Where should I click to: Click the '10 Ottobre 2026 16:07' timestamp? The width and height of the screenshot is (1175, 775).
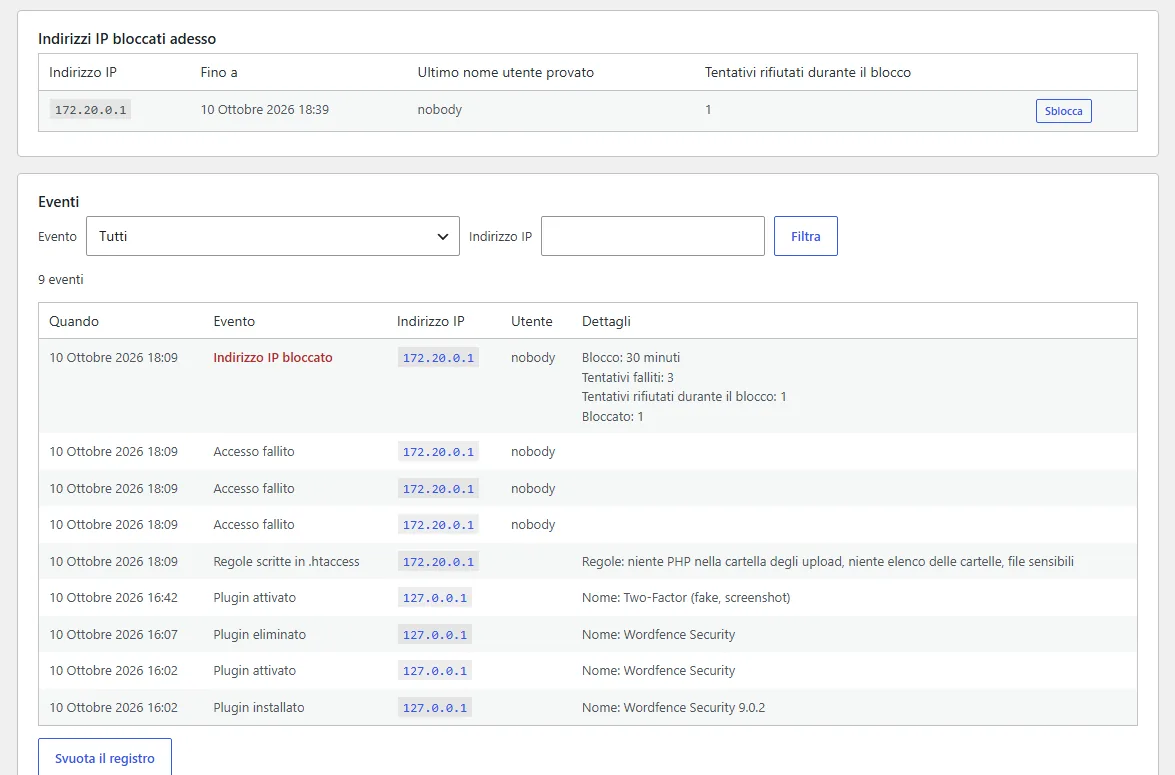pos(114,634)
